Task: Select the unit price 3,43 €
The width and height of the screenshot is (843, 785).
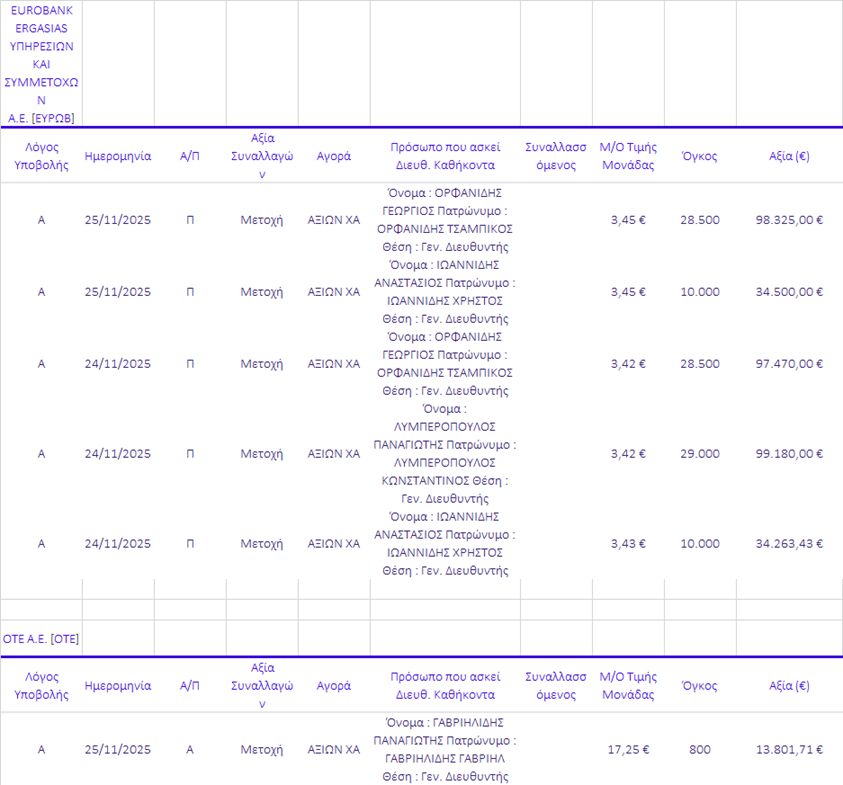Action: tap(628, 544)
